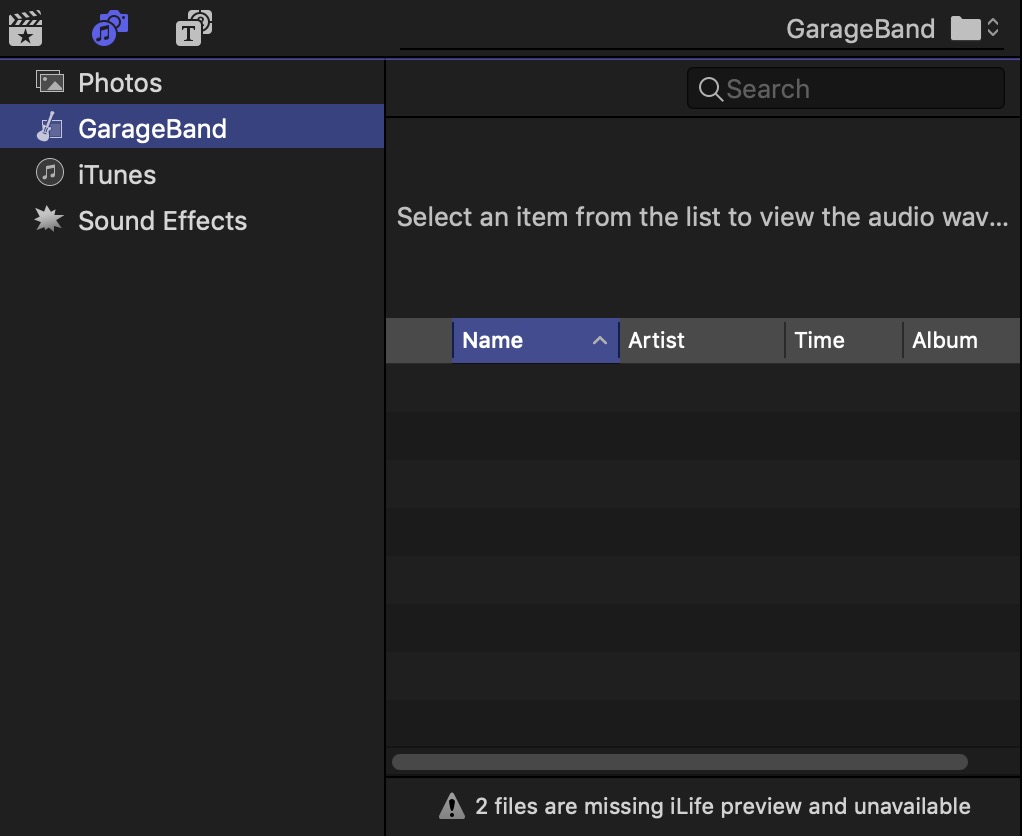This screenshot has height=836, width=1022.
Task: Open the GarageBand folder popup menu
Action: [974, 28]
